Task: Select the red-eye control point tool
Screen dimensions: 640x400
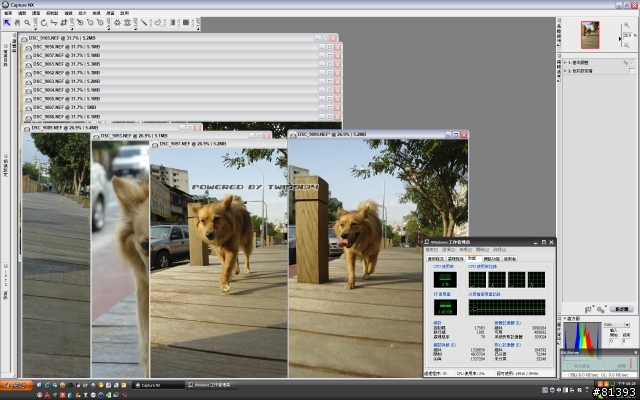Action: point(127,22)
